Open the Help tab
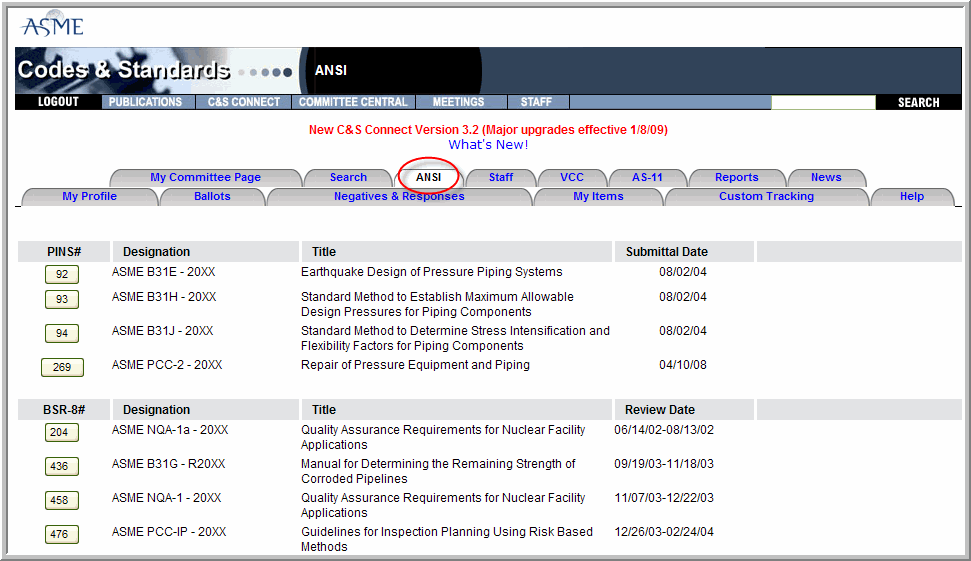971x561 pixels. [912, 196]
